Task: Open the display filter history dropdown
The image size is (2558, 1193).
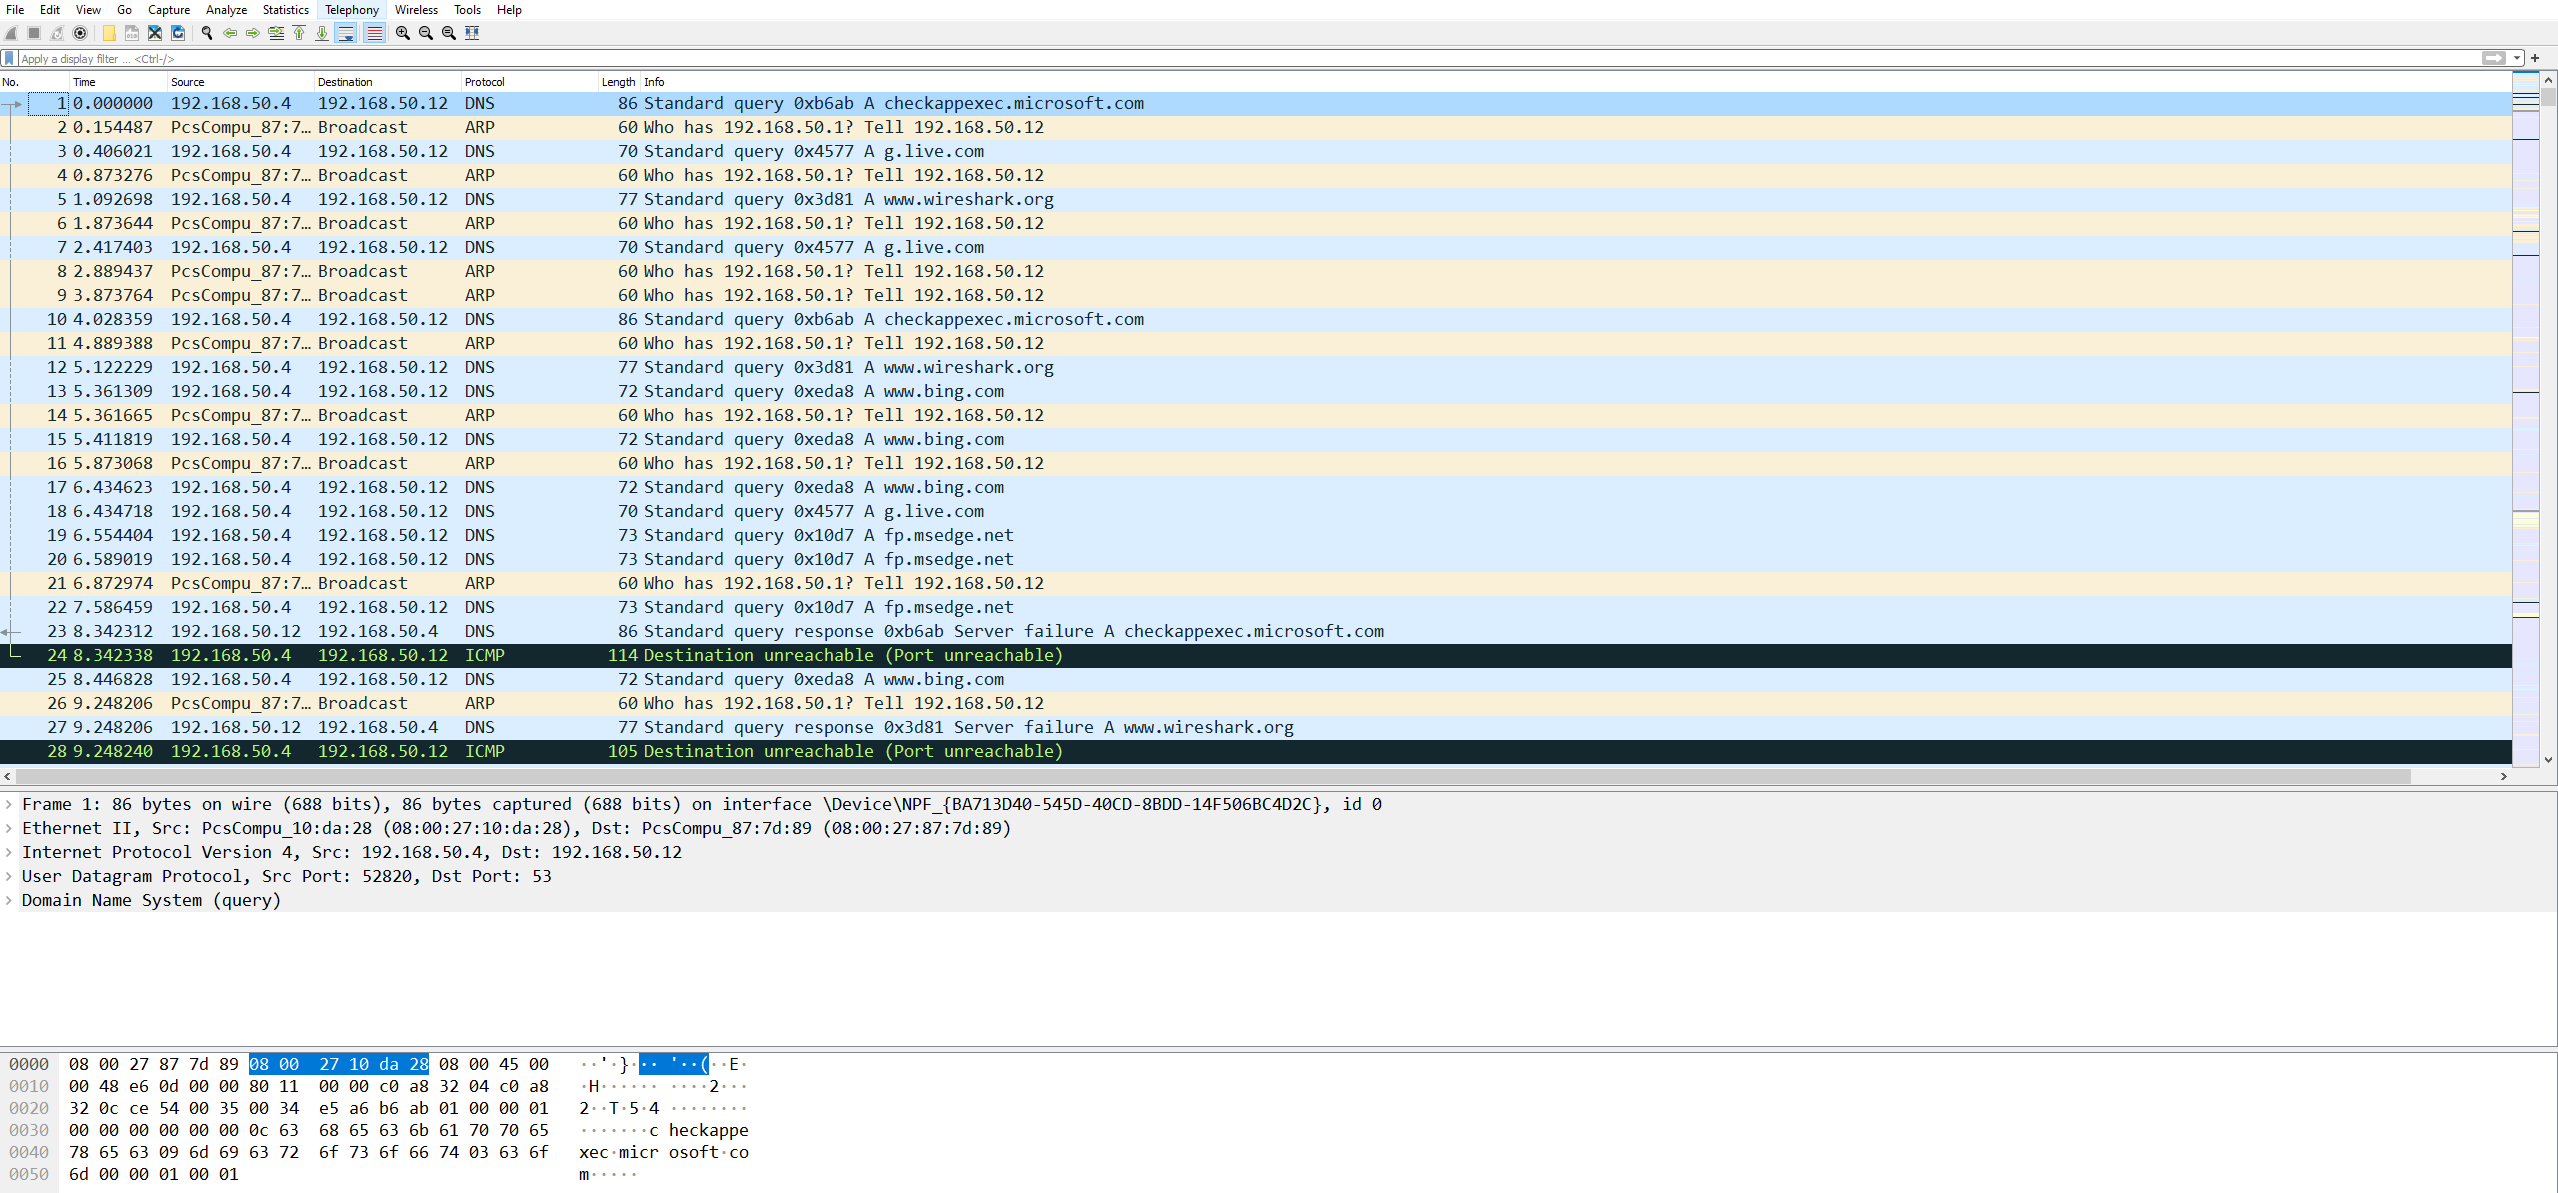Action: (x=2516, y=58)
